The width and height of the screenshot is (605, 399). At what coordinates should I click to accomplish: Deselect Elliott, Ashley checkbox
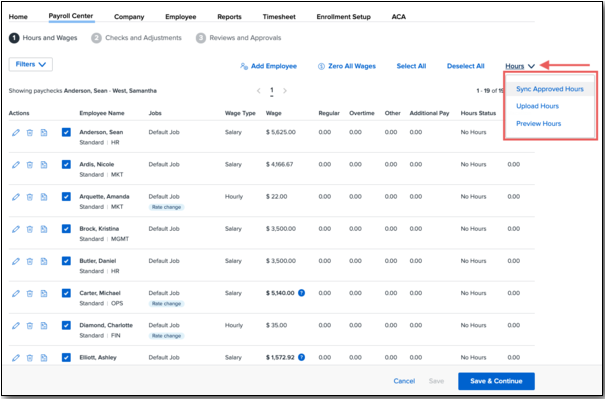click(66, 358)
